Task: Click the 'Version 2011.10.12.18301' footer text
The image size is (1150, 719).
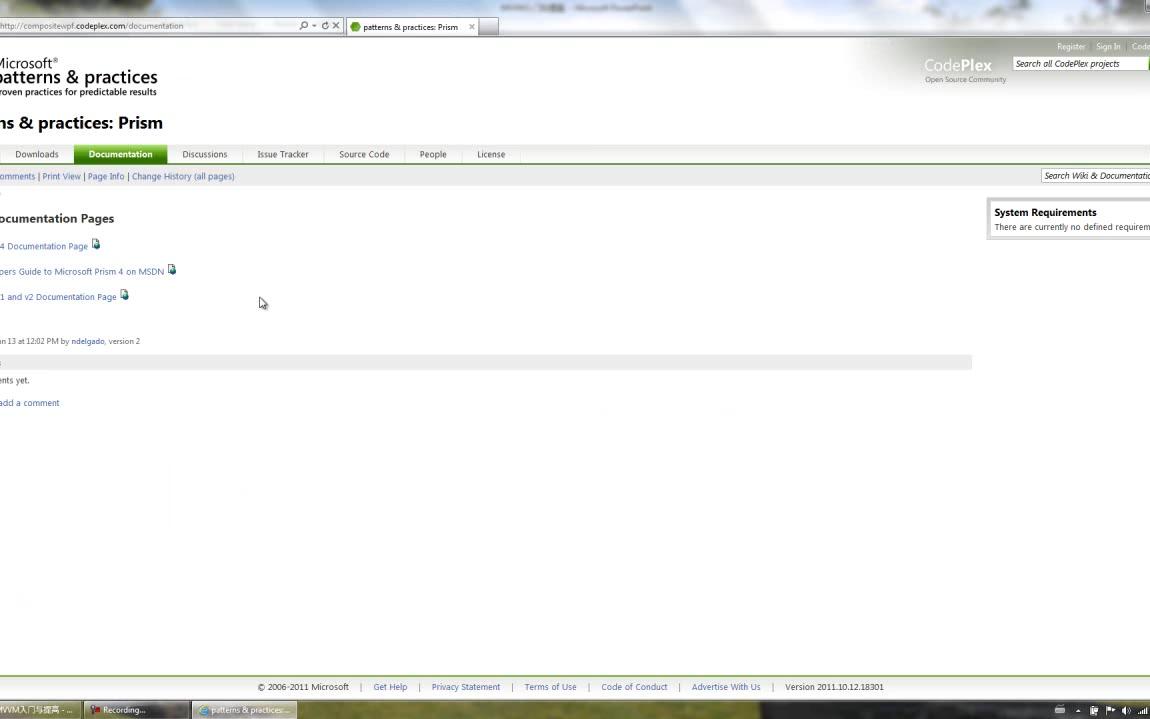Action: (x=834, y=687)
